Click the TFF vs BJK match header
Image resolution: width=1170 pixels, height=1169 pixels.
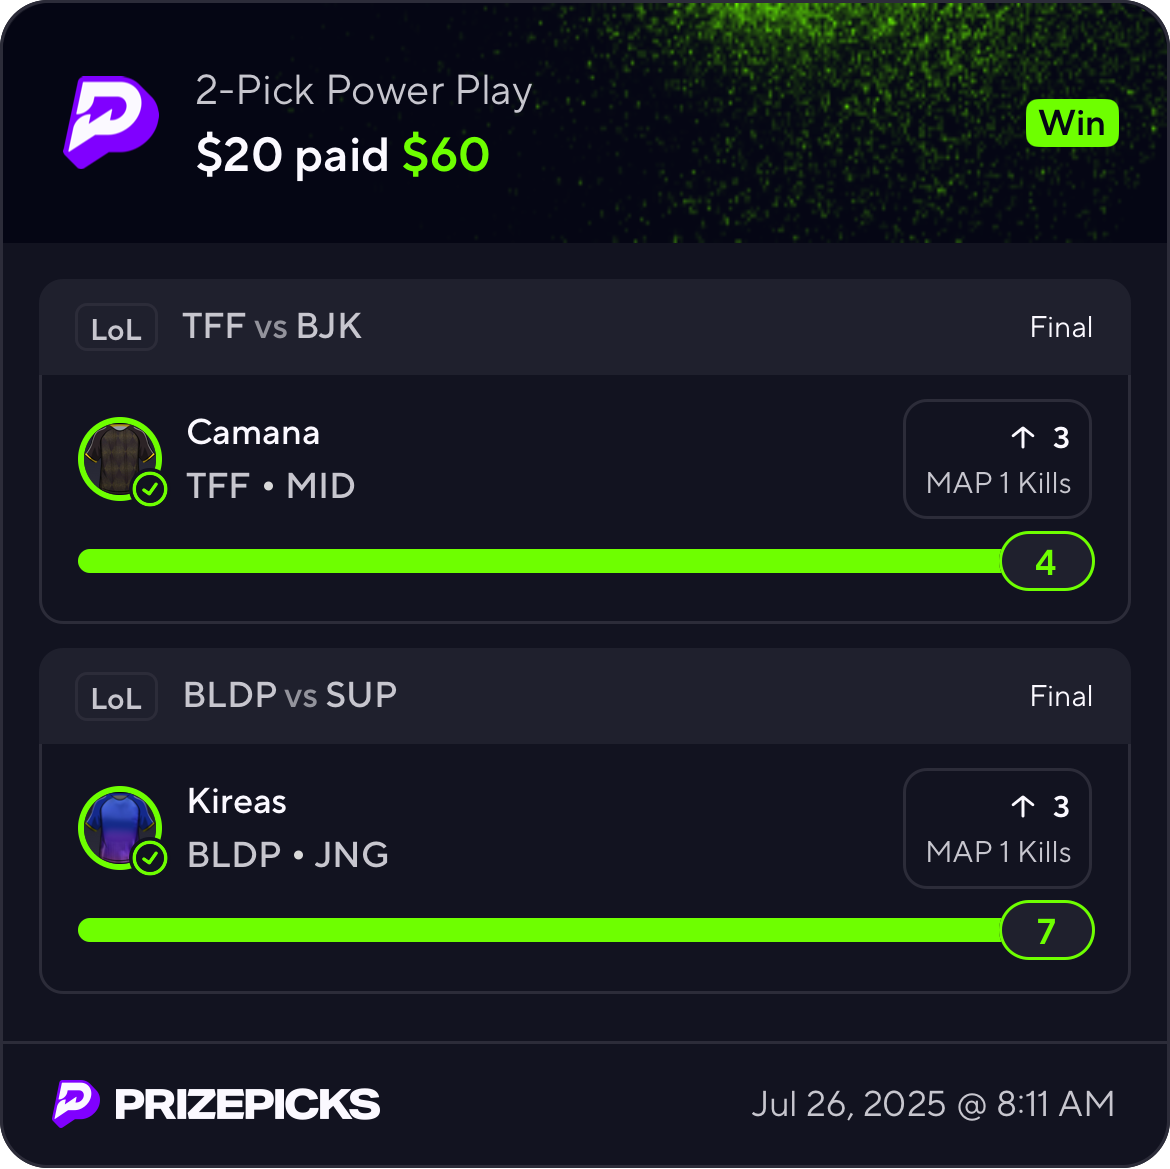pos(272,327)
